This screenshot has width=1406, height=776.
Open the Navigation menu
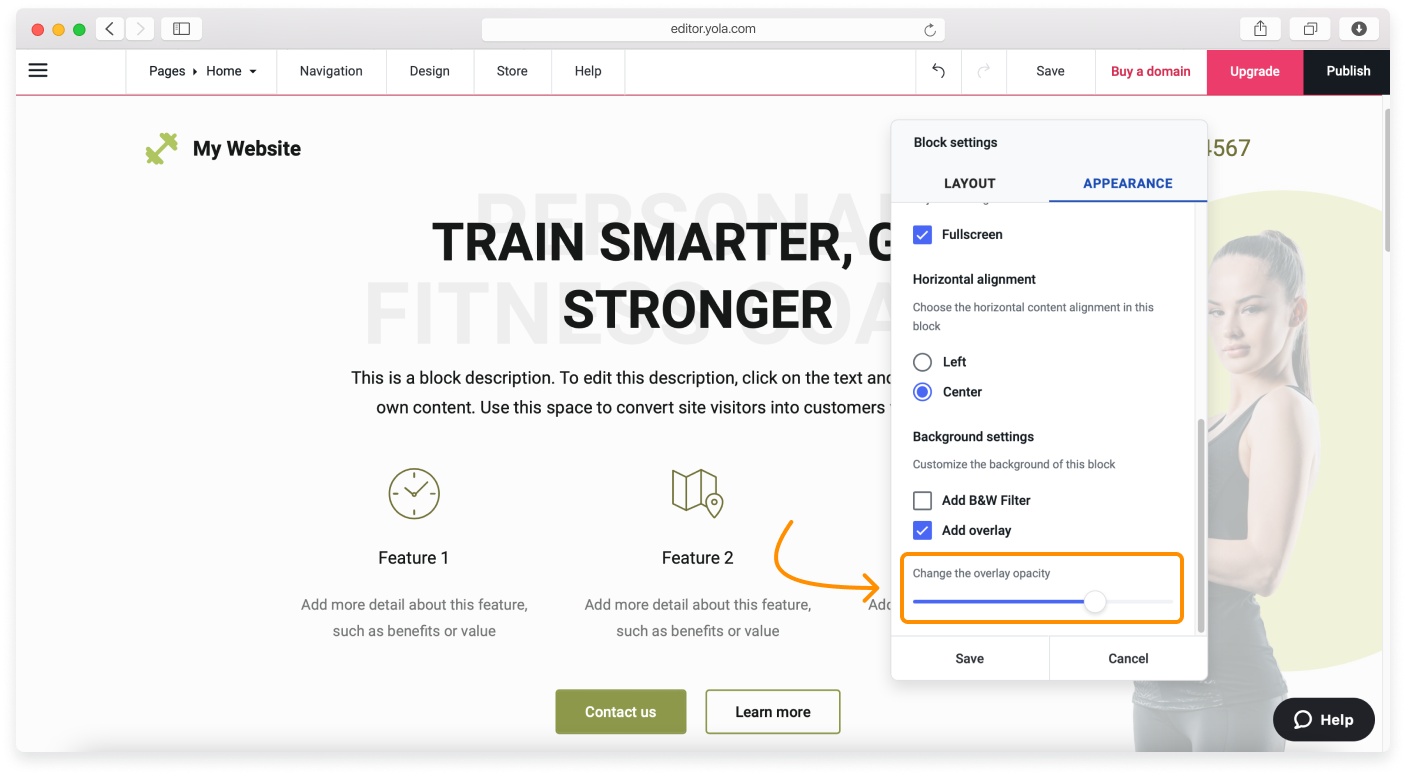tap(331, 71)
